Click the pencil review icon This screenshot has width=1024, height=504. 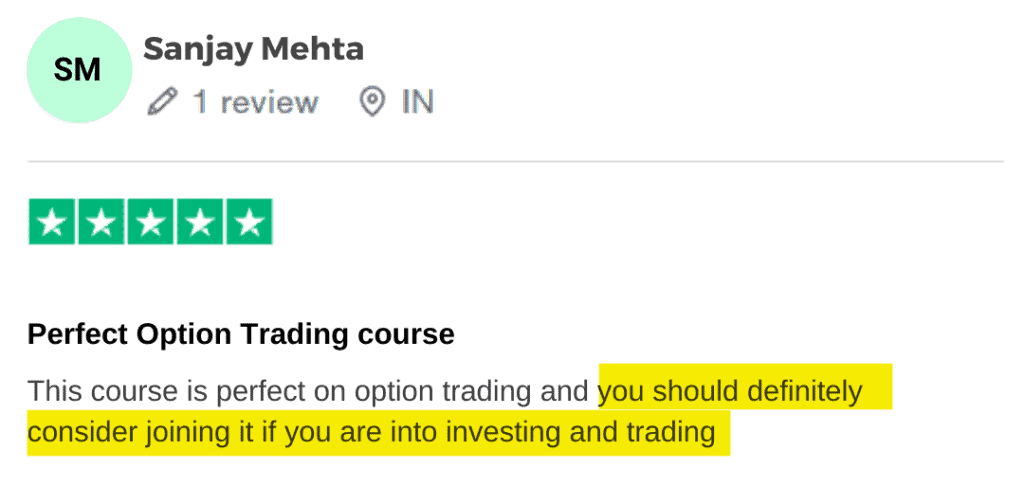pyautogui.click(x=162, y=102)
